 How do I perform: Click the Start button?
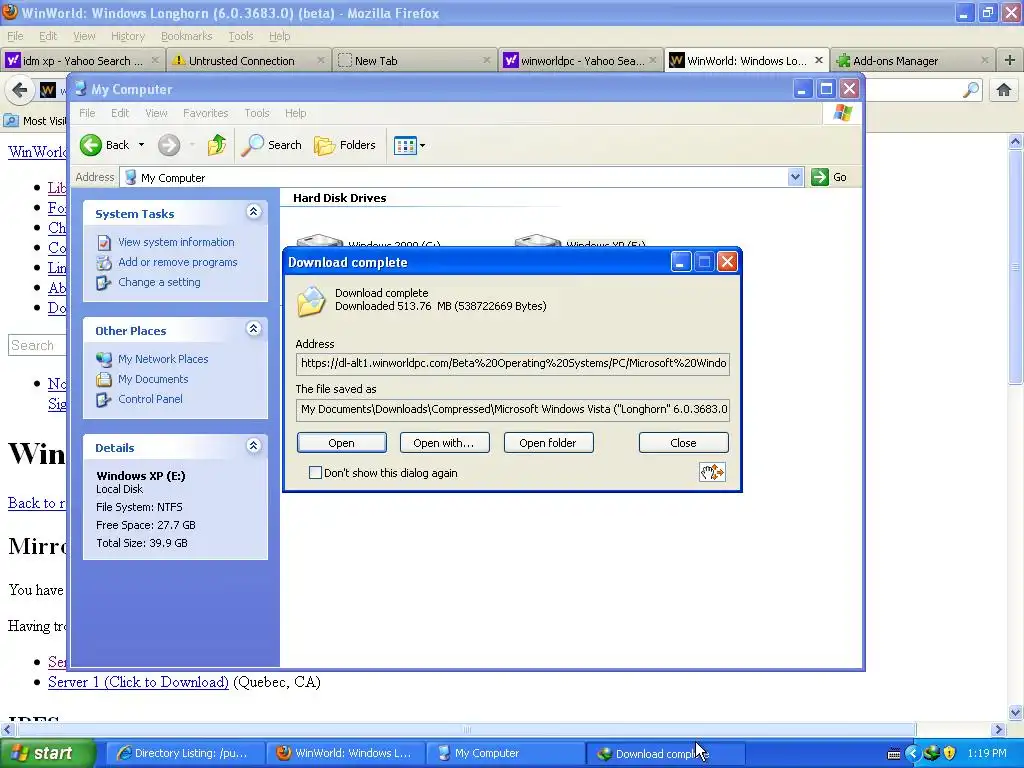pos(48,753)
